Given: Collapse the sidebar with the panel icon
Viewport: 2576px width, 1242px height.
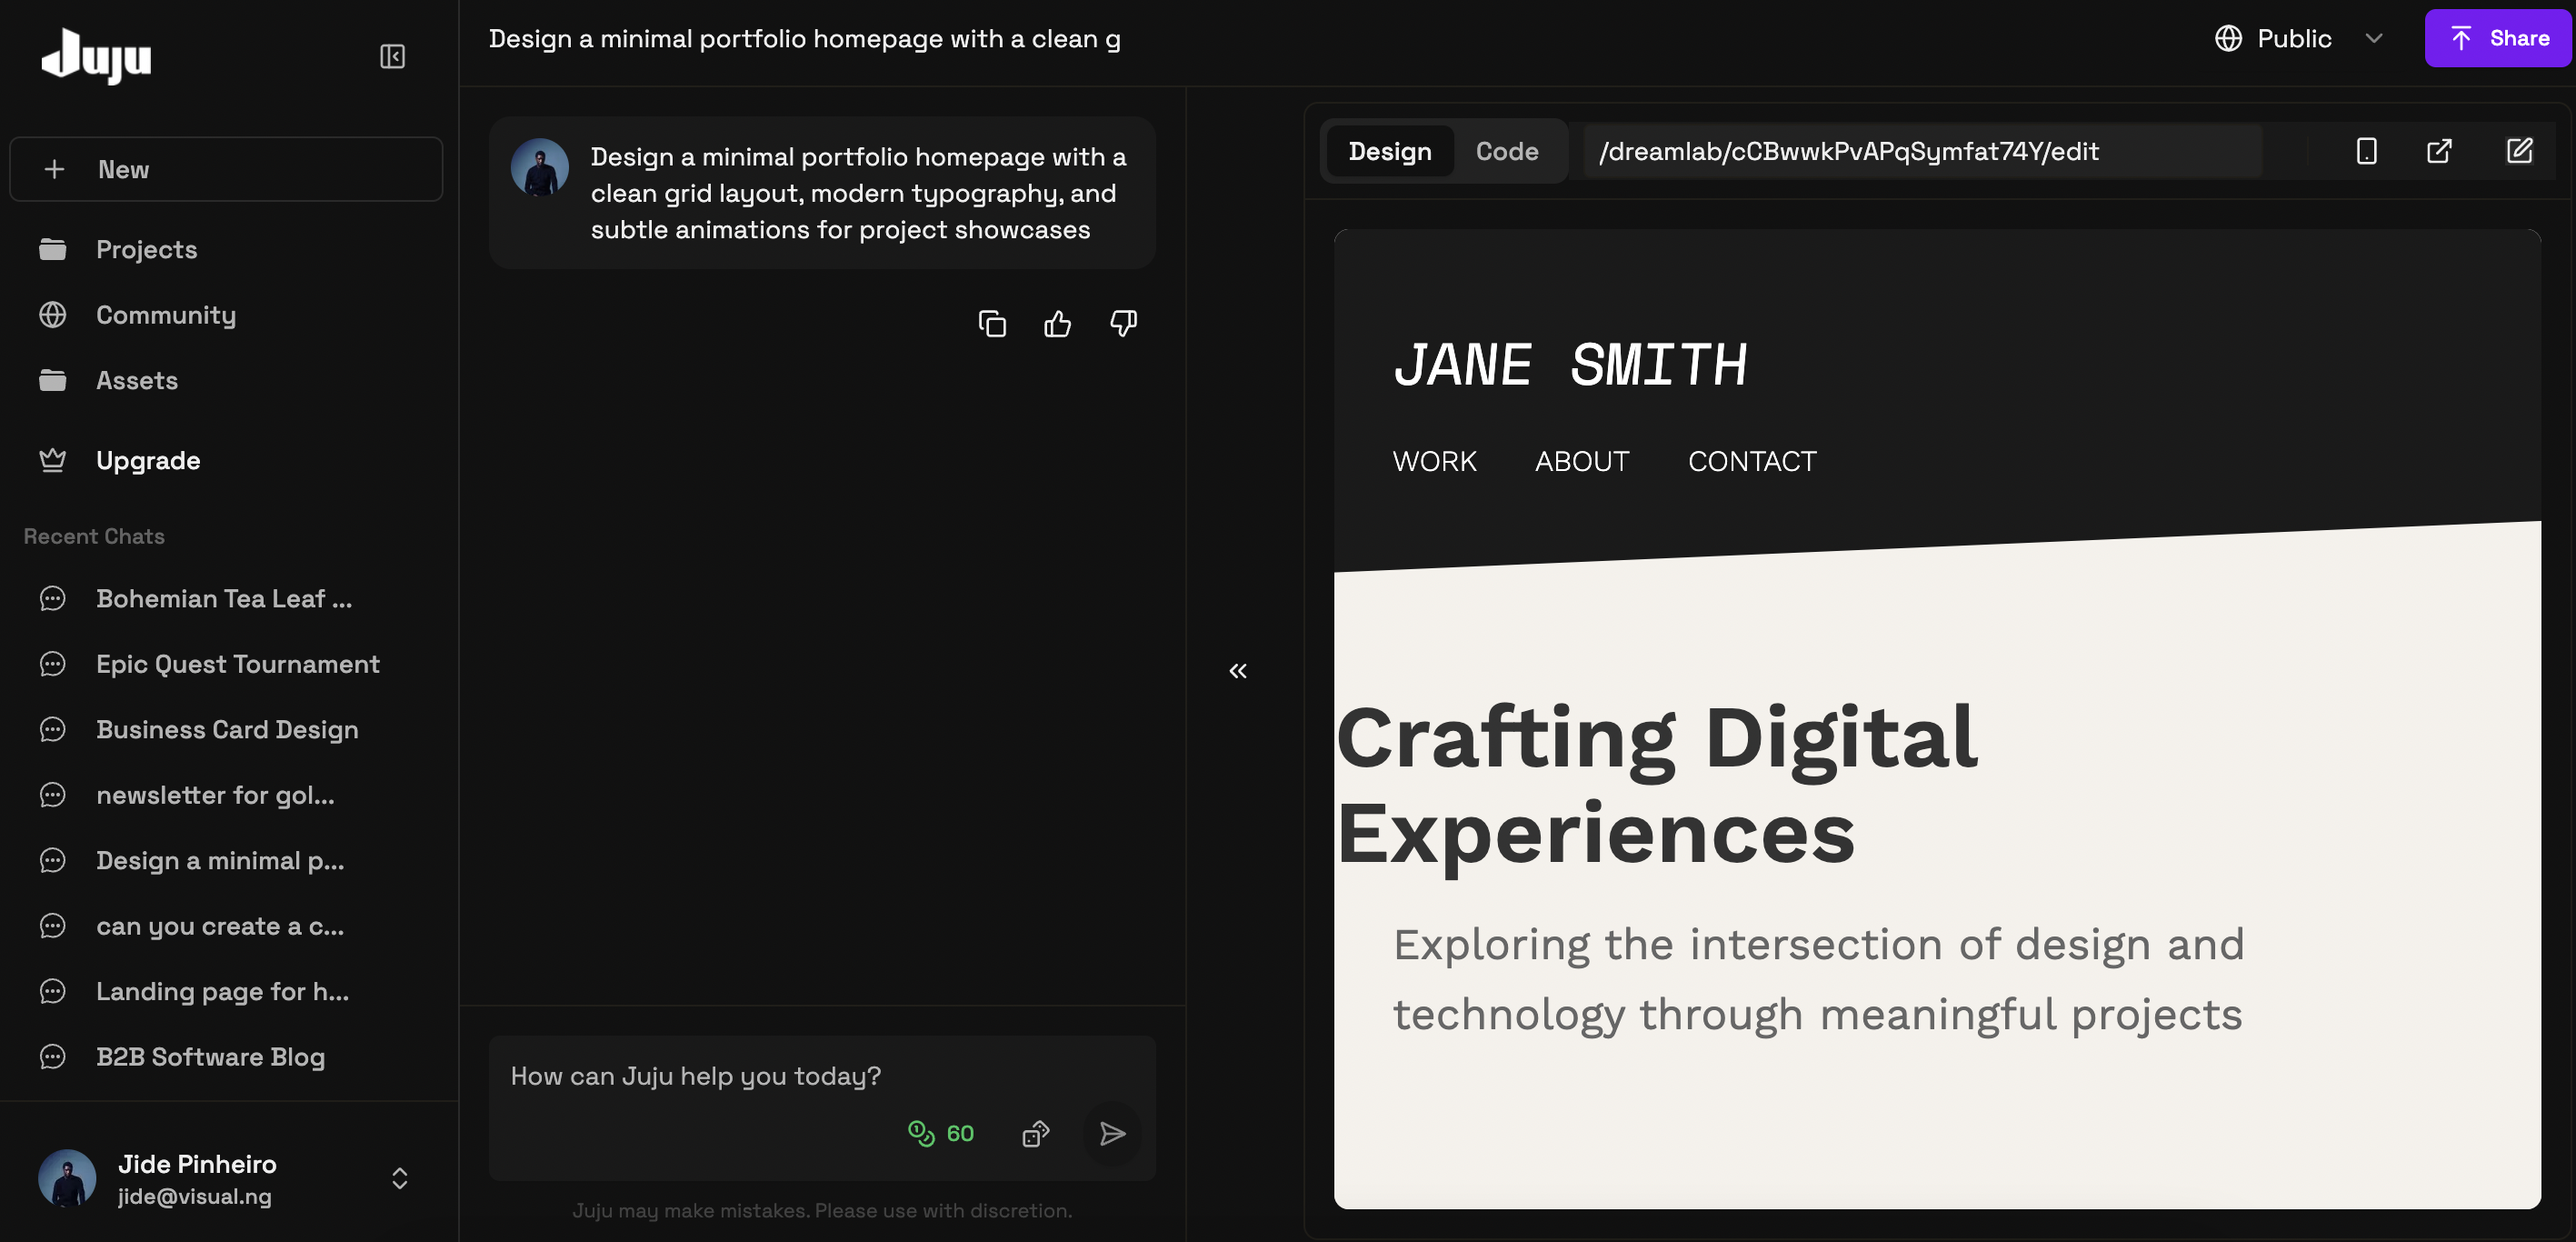Looking at the screenshot, I should pos(392,56).
